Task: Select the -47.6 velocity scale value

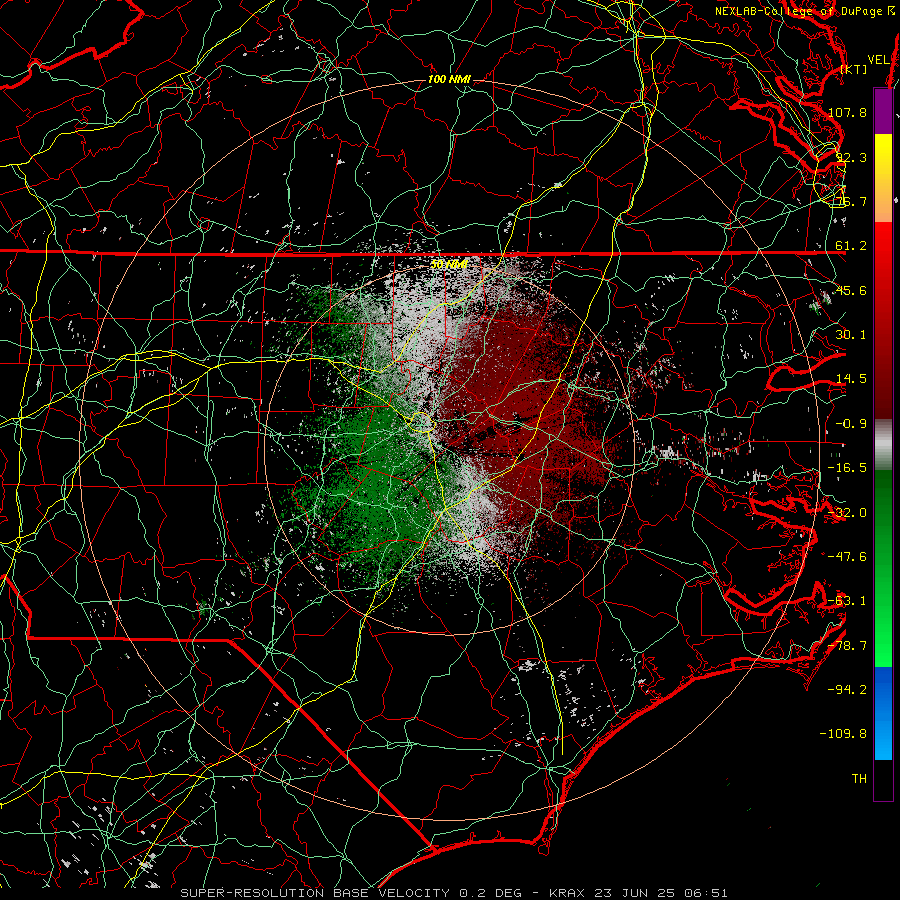Action: pos(848,557)
